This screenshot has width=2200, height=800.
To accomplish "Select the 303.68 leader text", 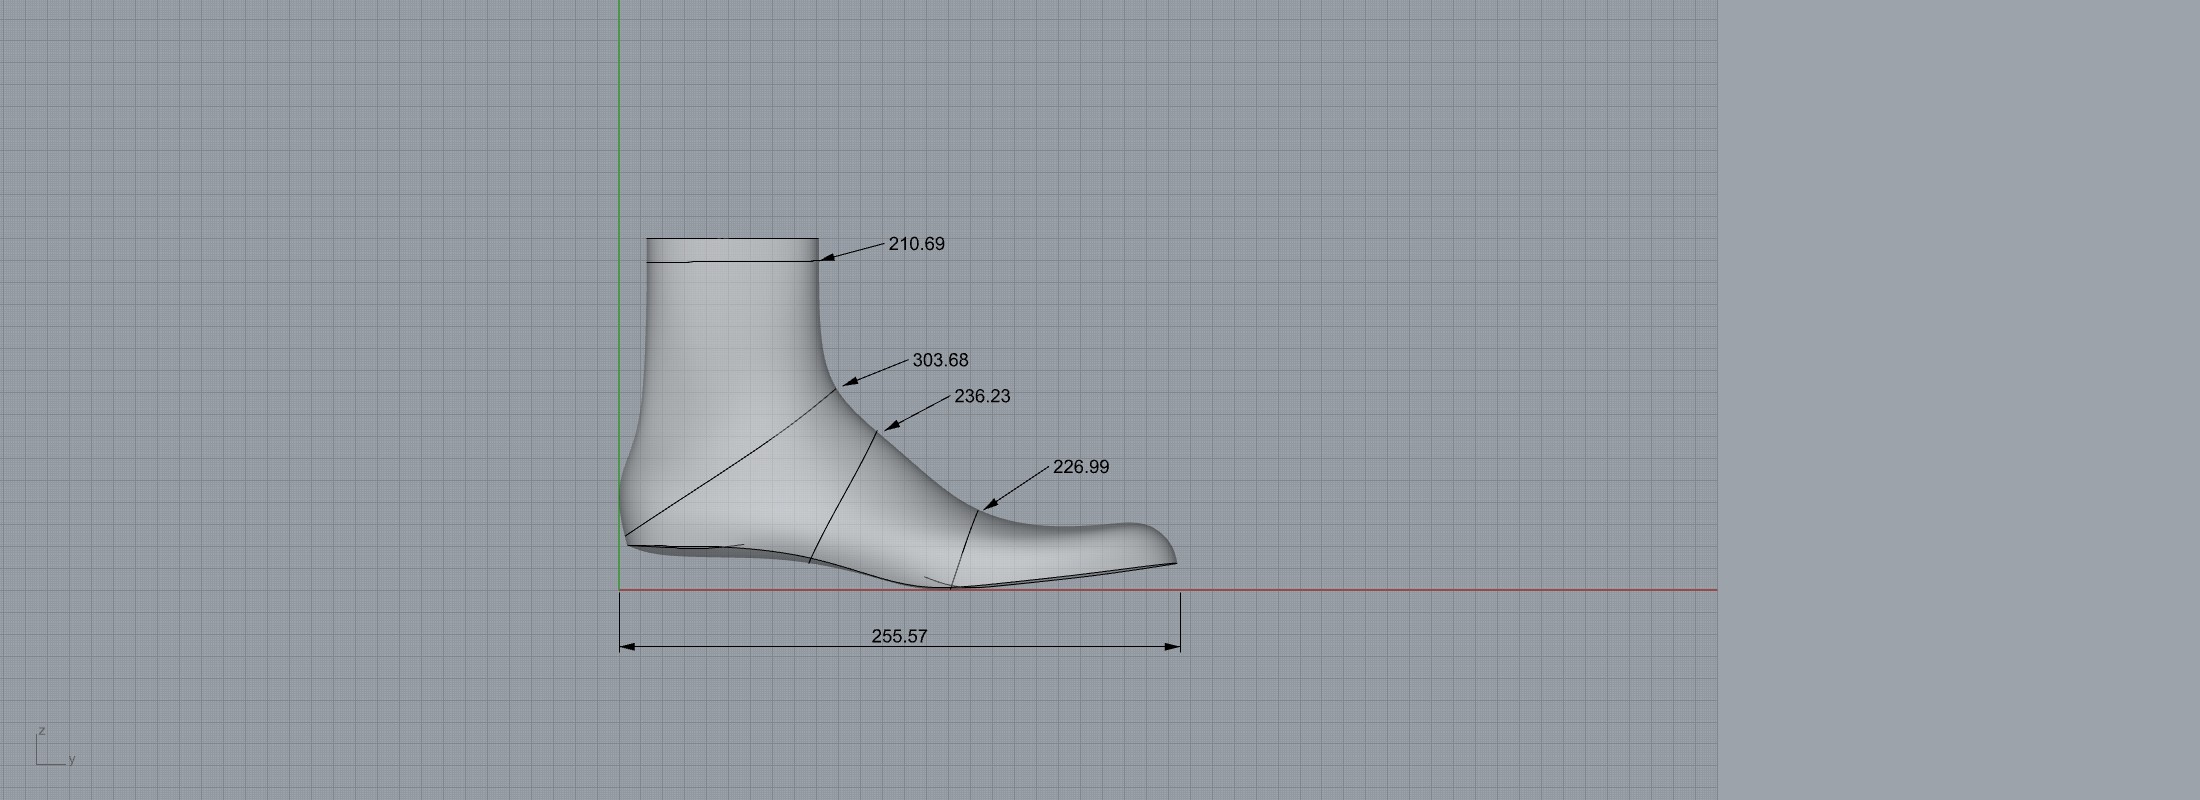I will (940, 360).
